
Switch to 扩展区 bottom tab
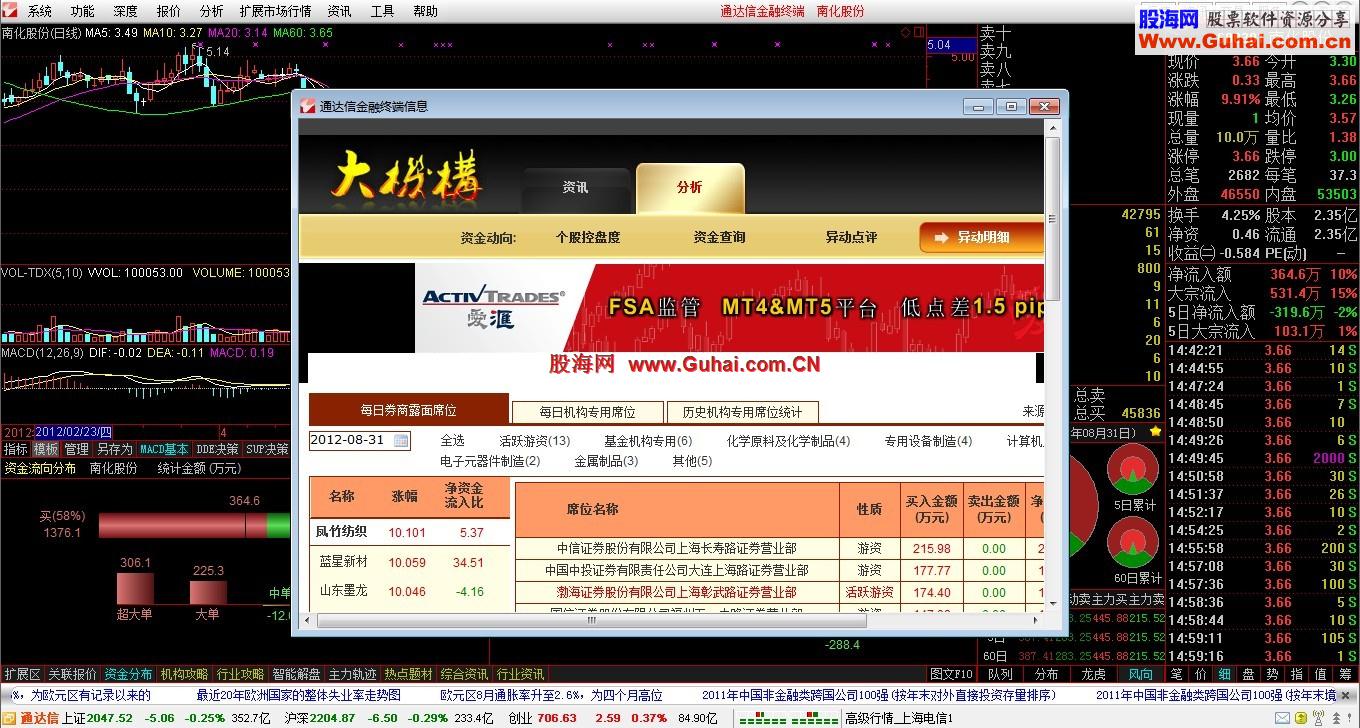(22, 674)
